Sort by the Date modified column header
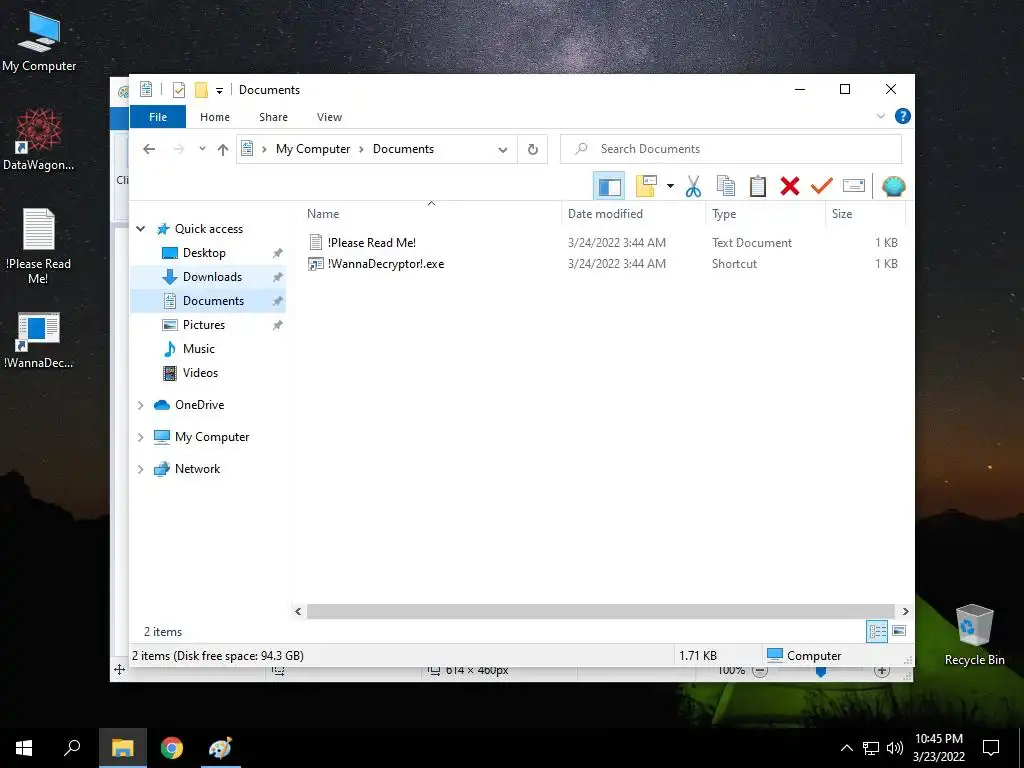 [633, 214]
